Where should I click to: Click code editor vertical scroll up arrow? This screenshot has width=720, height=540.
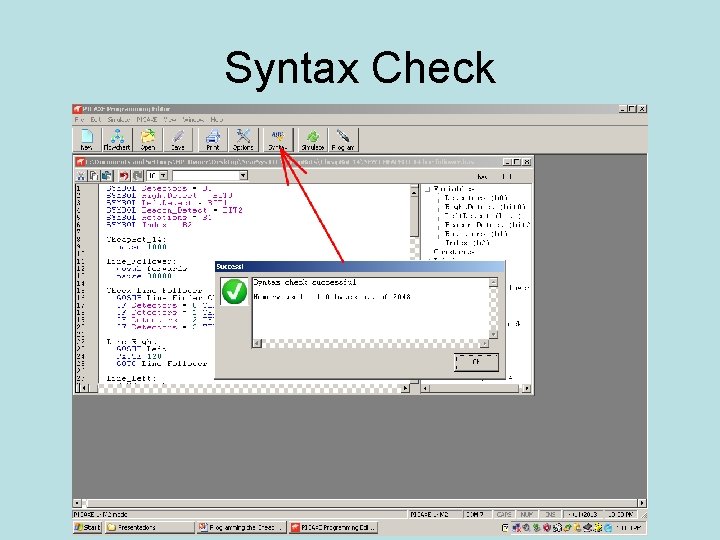pyautogui.click(x=414, y=192)
